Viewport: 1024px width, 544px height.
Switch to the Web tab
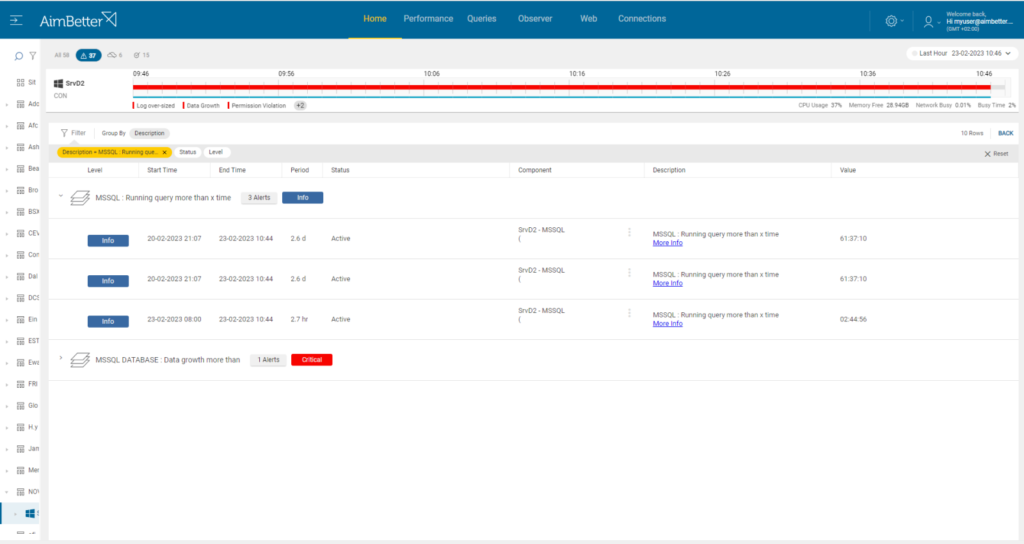pos(588,19)
